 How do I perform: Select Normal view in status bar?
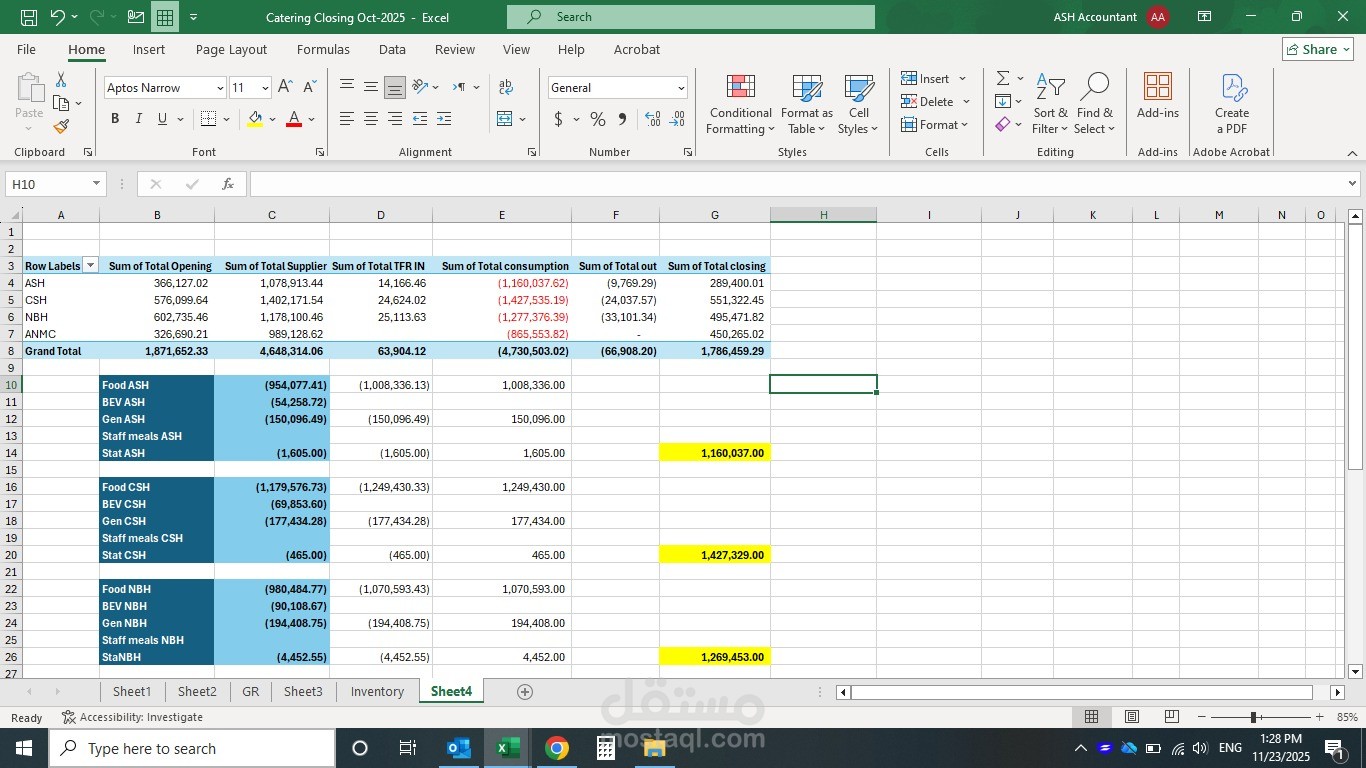tap(1091, 717)
